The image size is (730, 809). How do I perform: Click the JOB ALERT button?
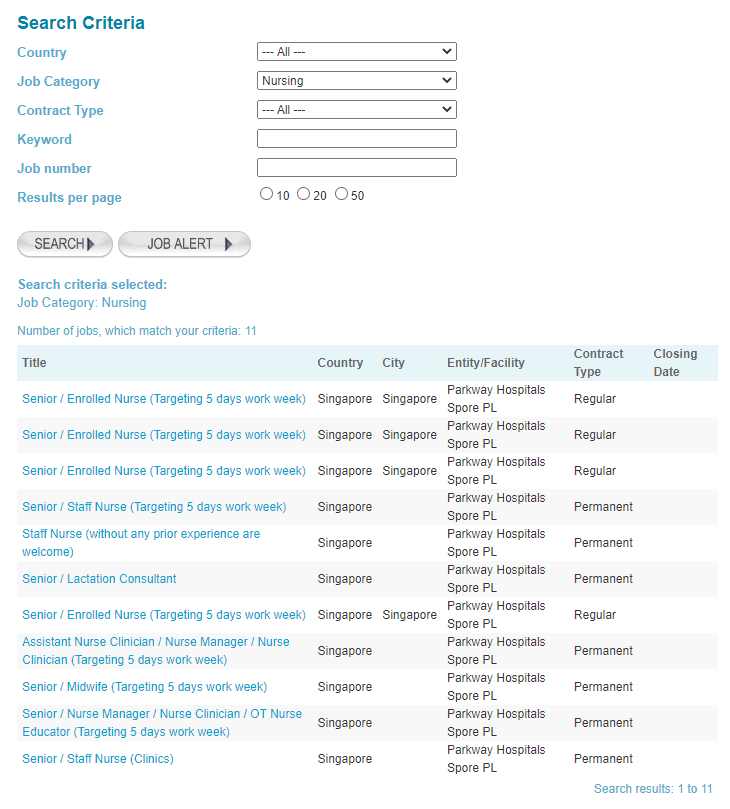click(184, 244)
